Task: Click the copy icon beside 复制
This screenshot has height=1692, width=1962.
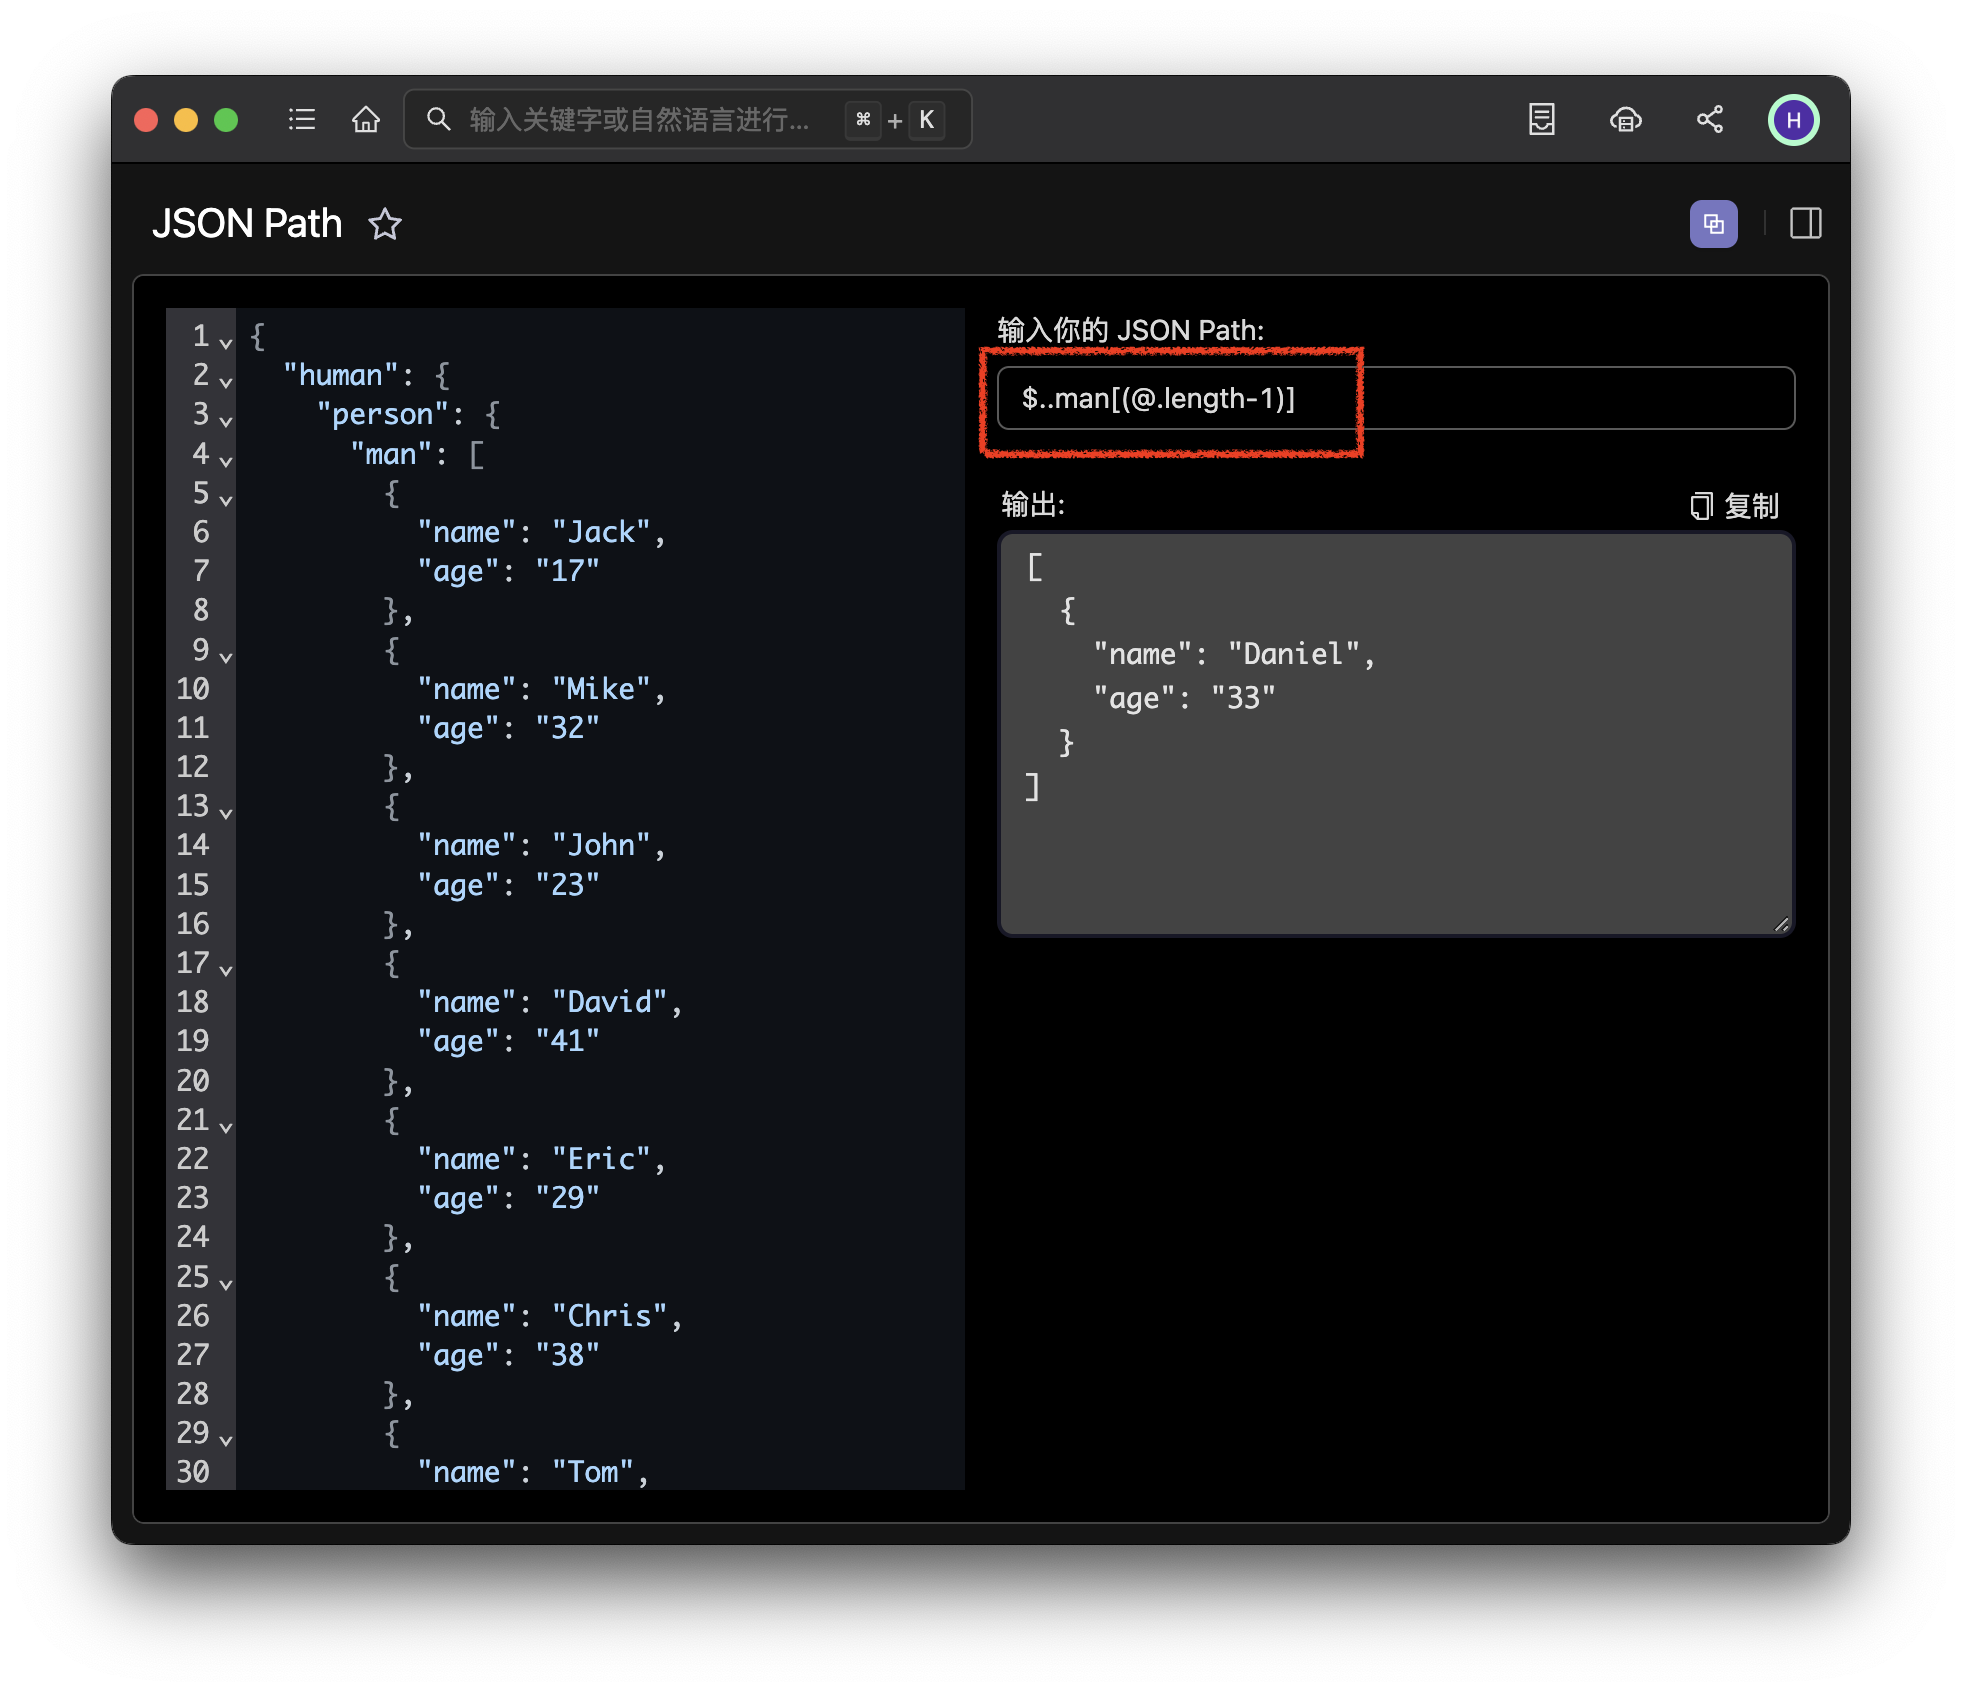Action: tap(1701, 506)
